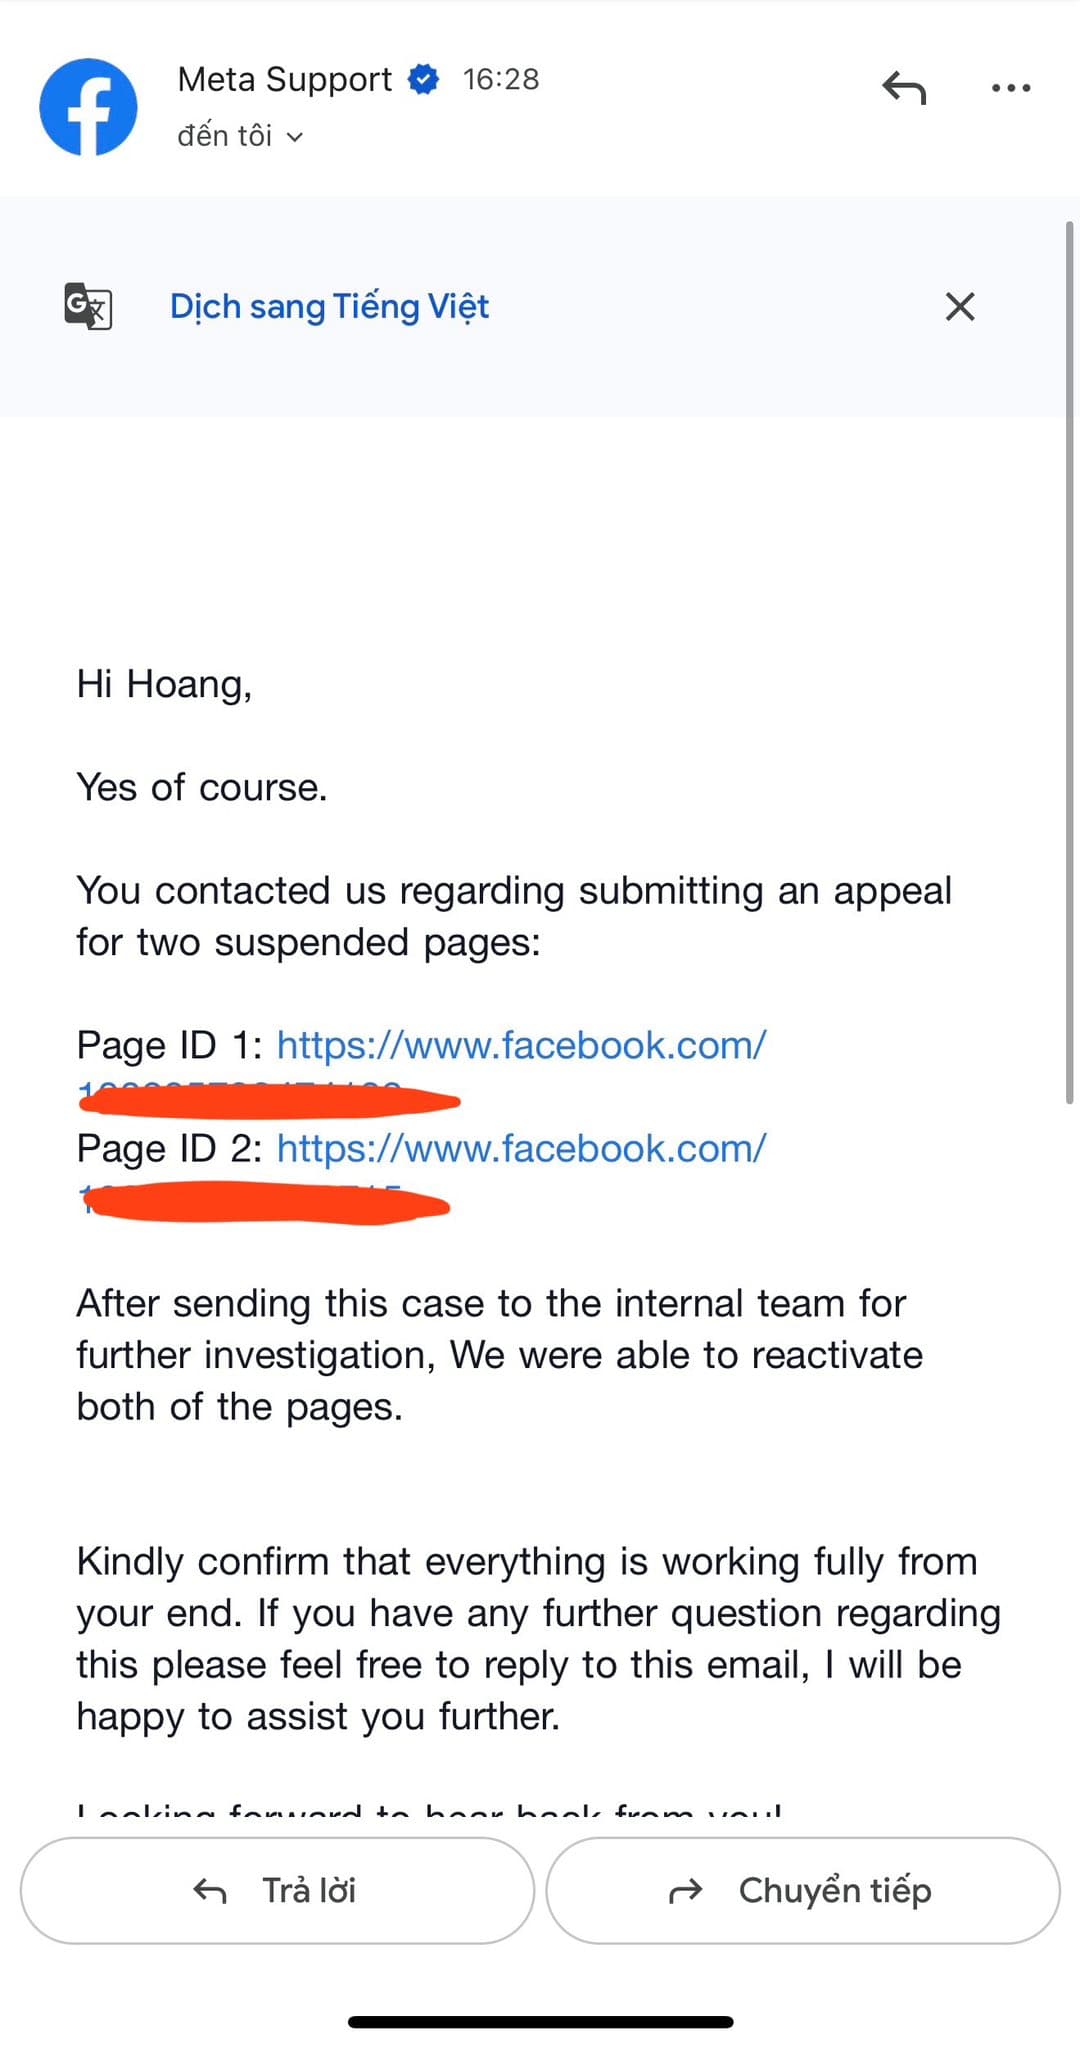The width and height of the screenshot is (1080, 2048).
Task: Click the redacted ID under Page ID 1
Action: click(x=268, y=1101)
